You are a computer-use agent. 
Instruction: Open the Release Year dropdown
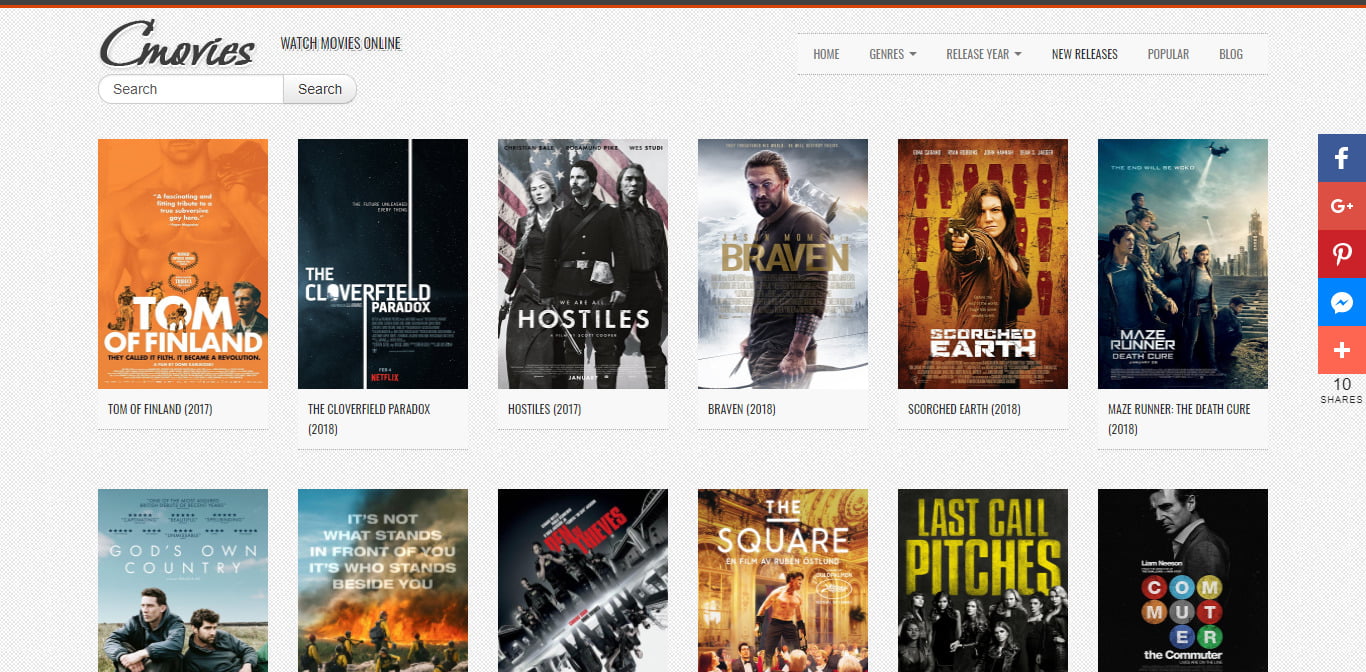(984, 54)
